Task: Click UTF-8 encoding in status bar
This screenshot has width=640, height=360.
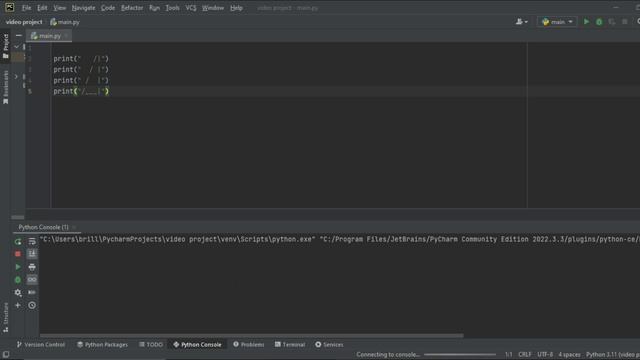Action: pyautogui.click(x=545, y=354)
